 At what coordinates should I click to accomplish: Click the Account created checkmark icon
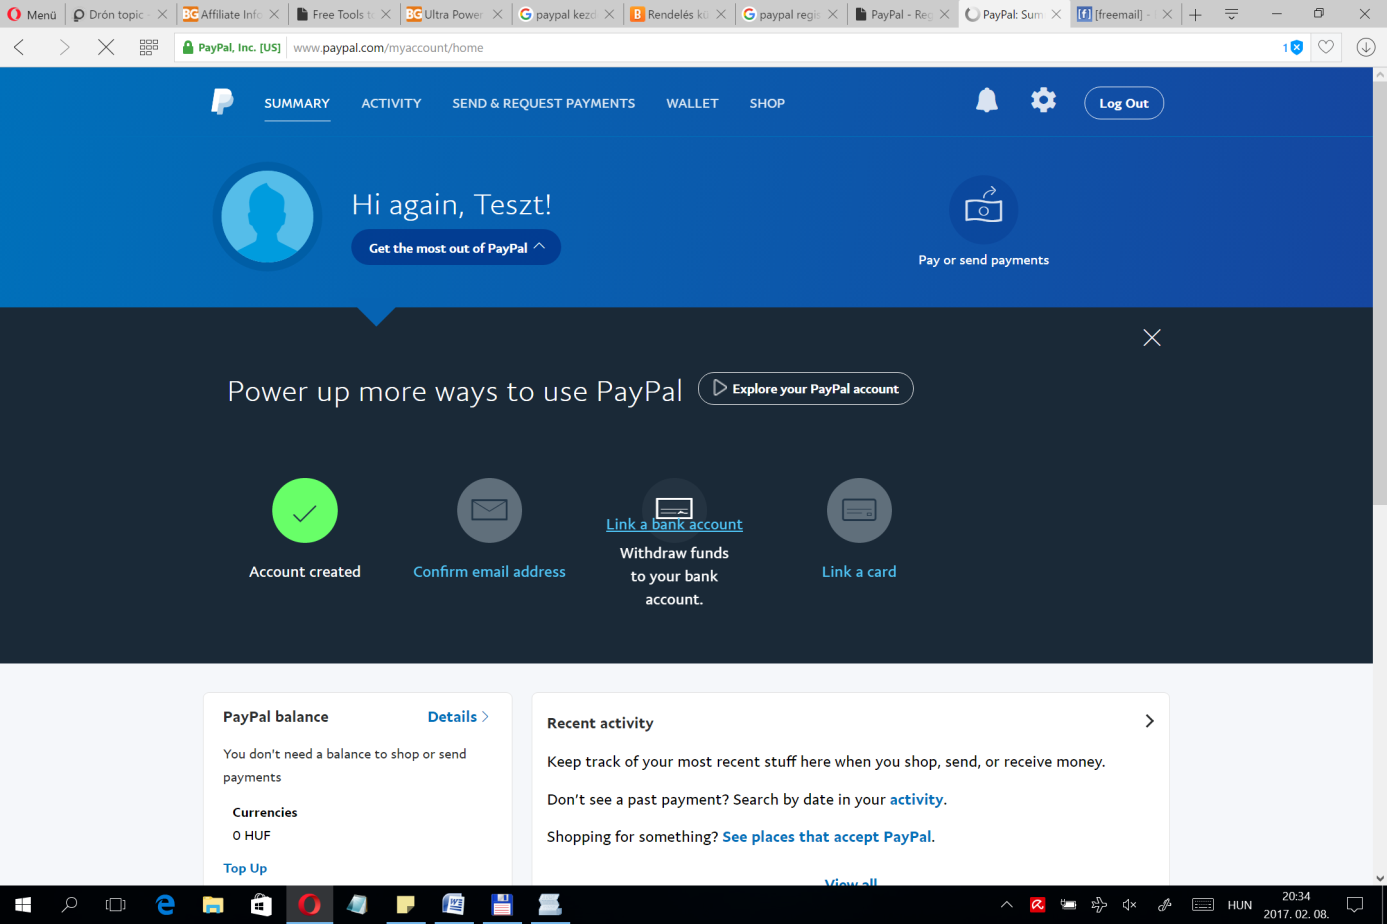[x=305, y=510]
